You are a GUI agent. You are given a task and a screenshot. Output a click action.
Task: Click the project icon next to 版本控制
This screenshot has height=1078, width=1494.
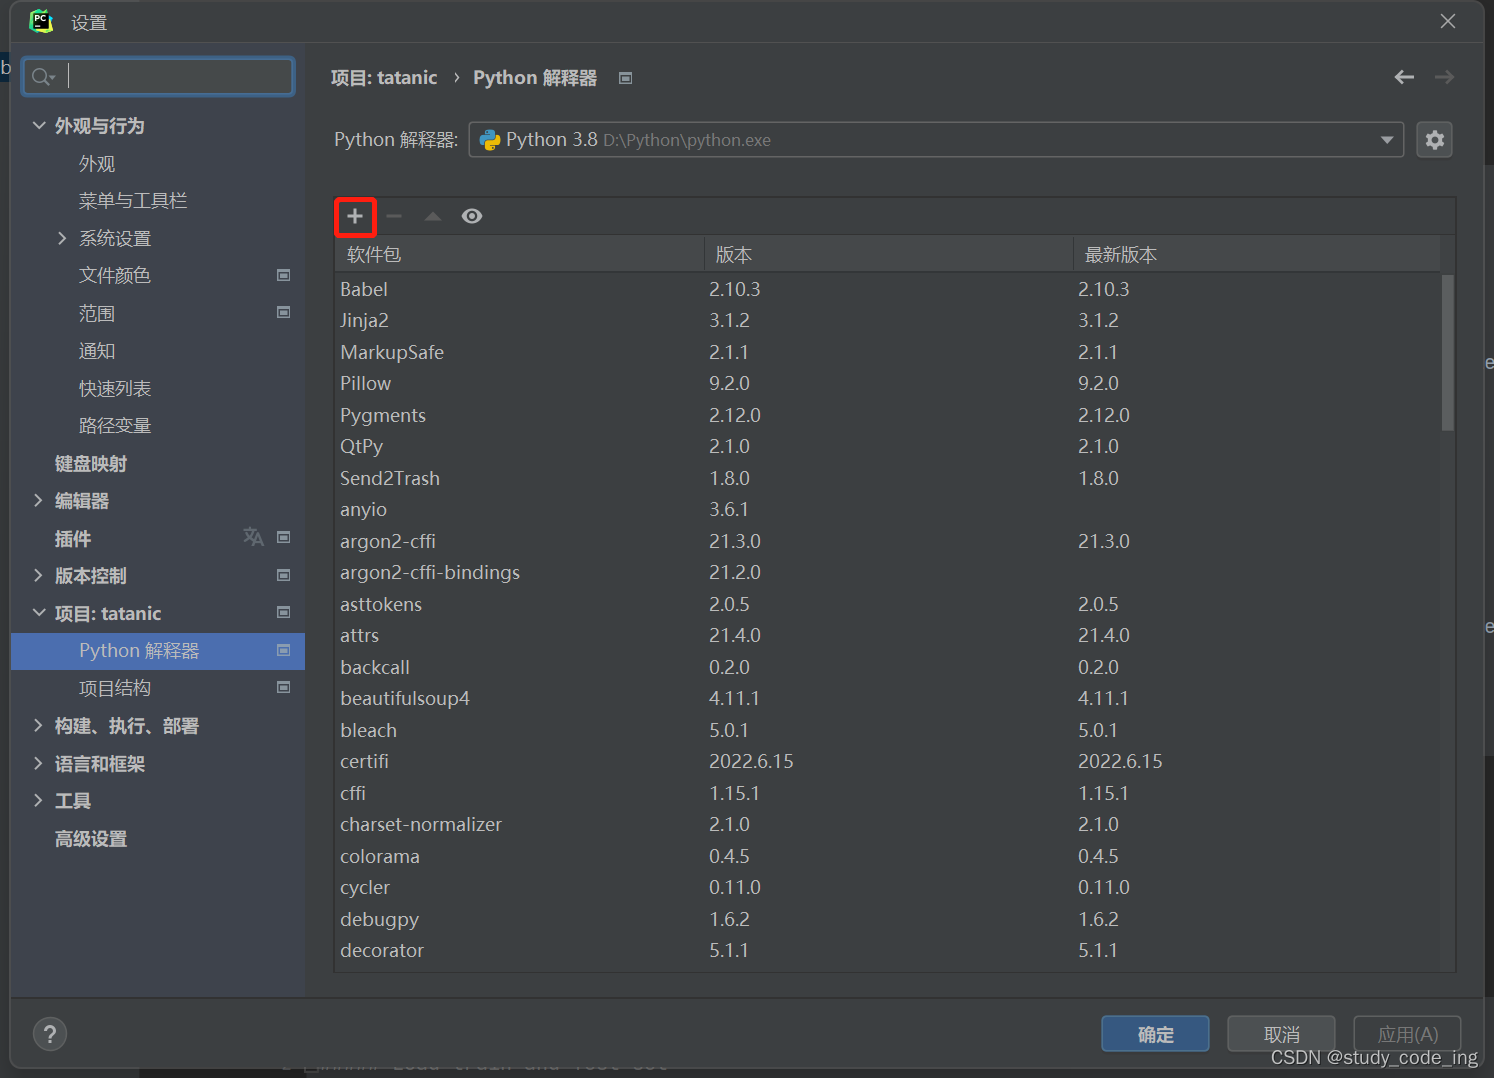coord(284,575)
